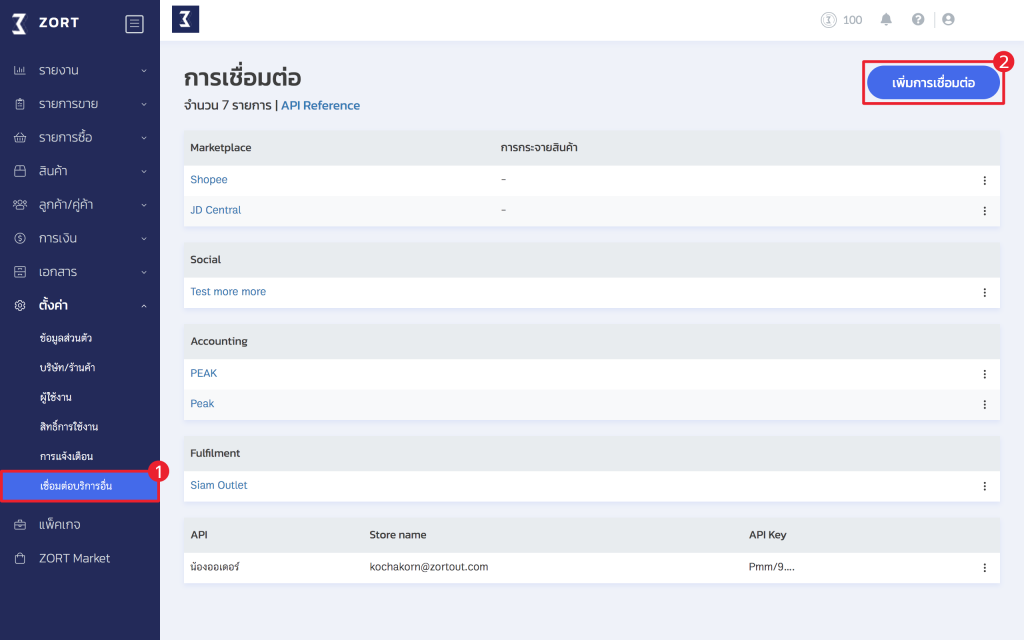
Task: Click the เอกสาร document icon
Action: (20, 272)
